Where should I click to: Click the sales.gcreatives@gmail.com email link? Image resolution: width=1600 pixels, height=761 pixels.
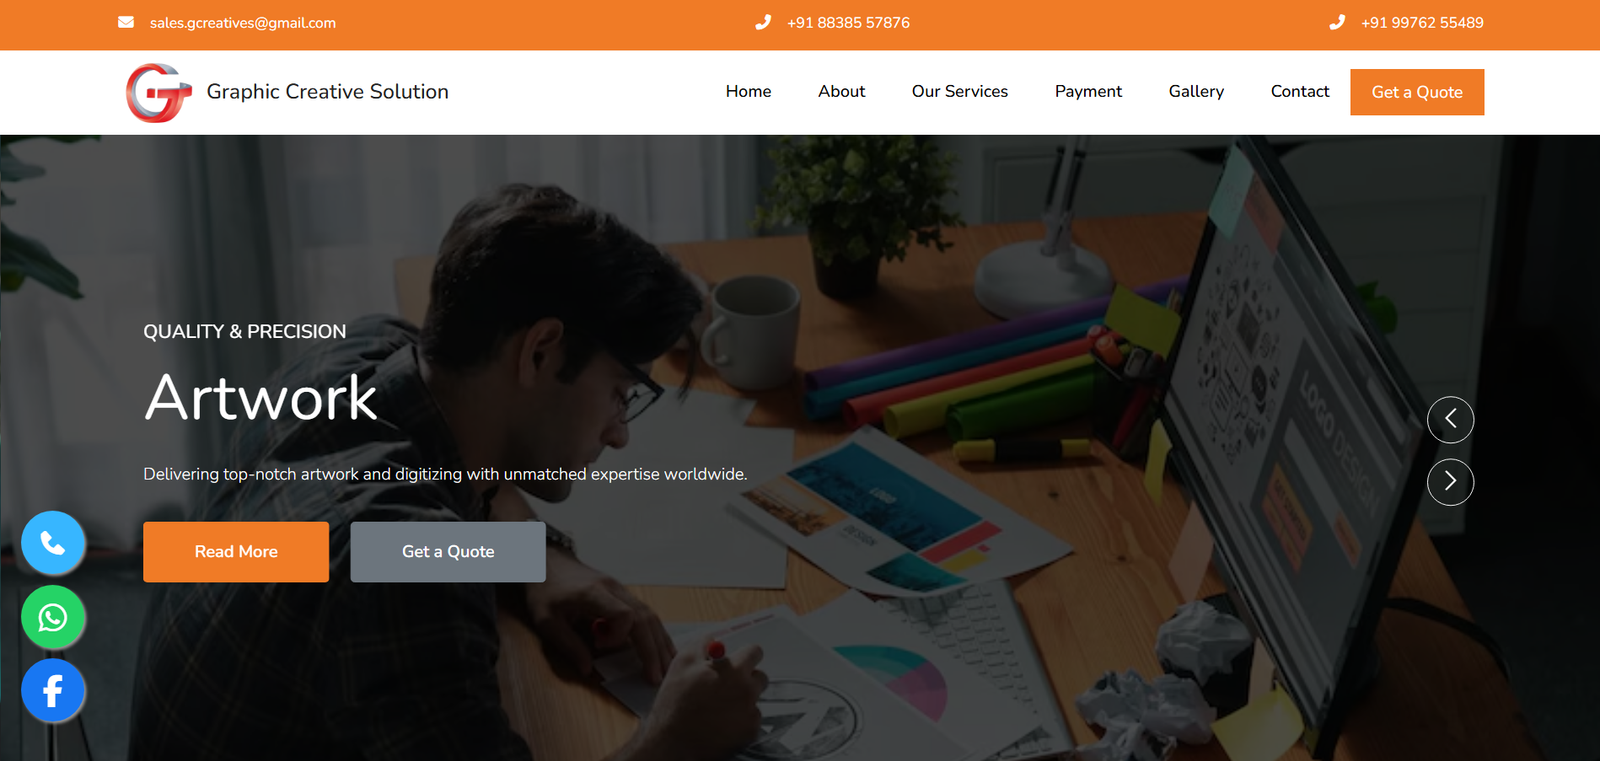[243, 23]
